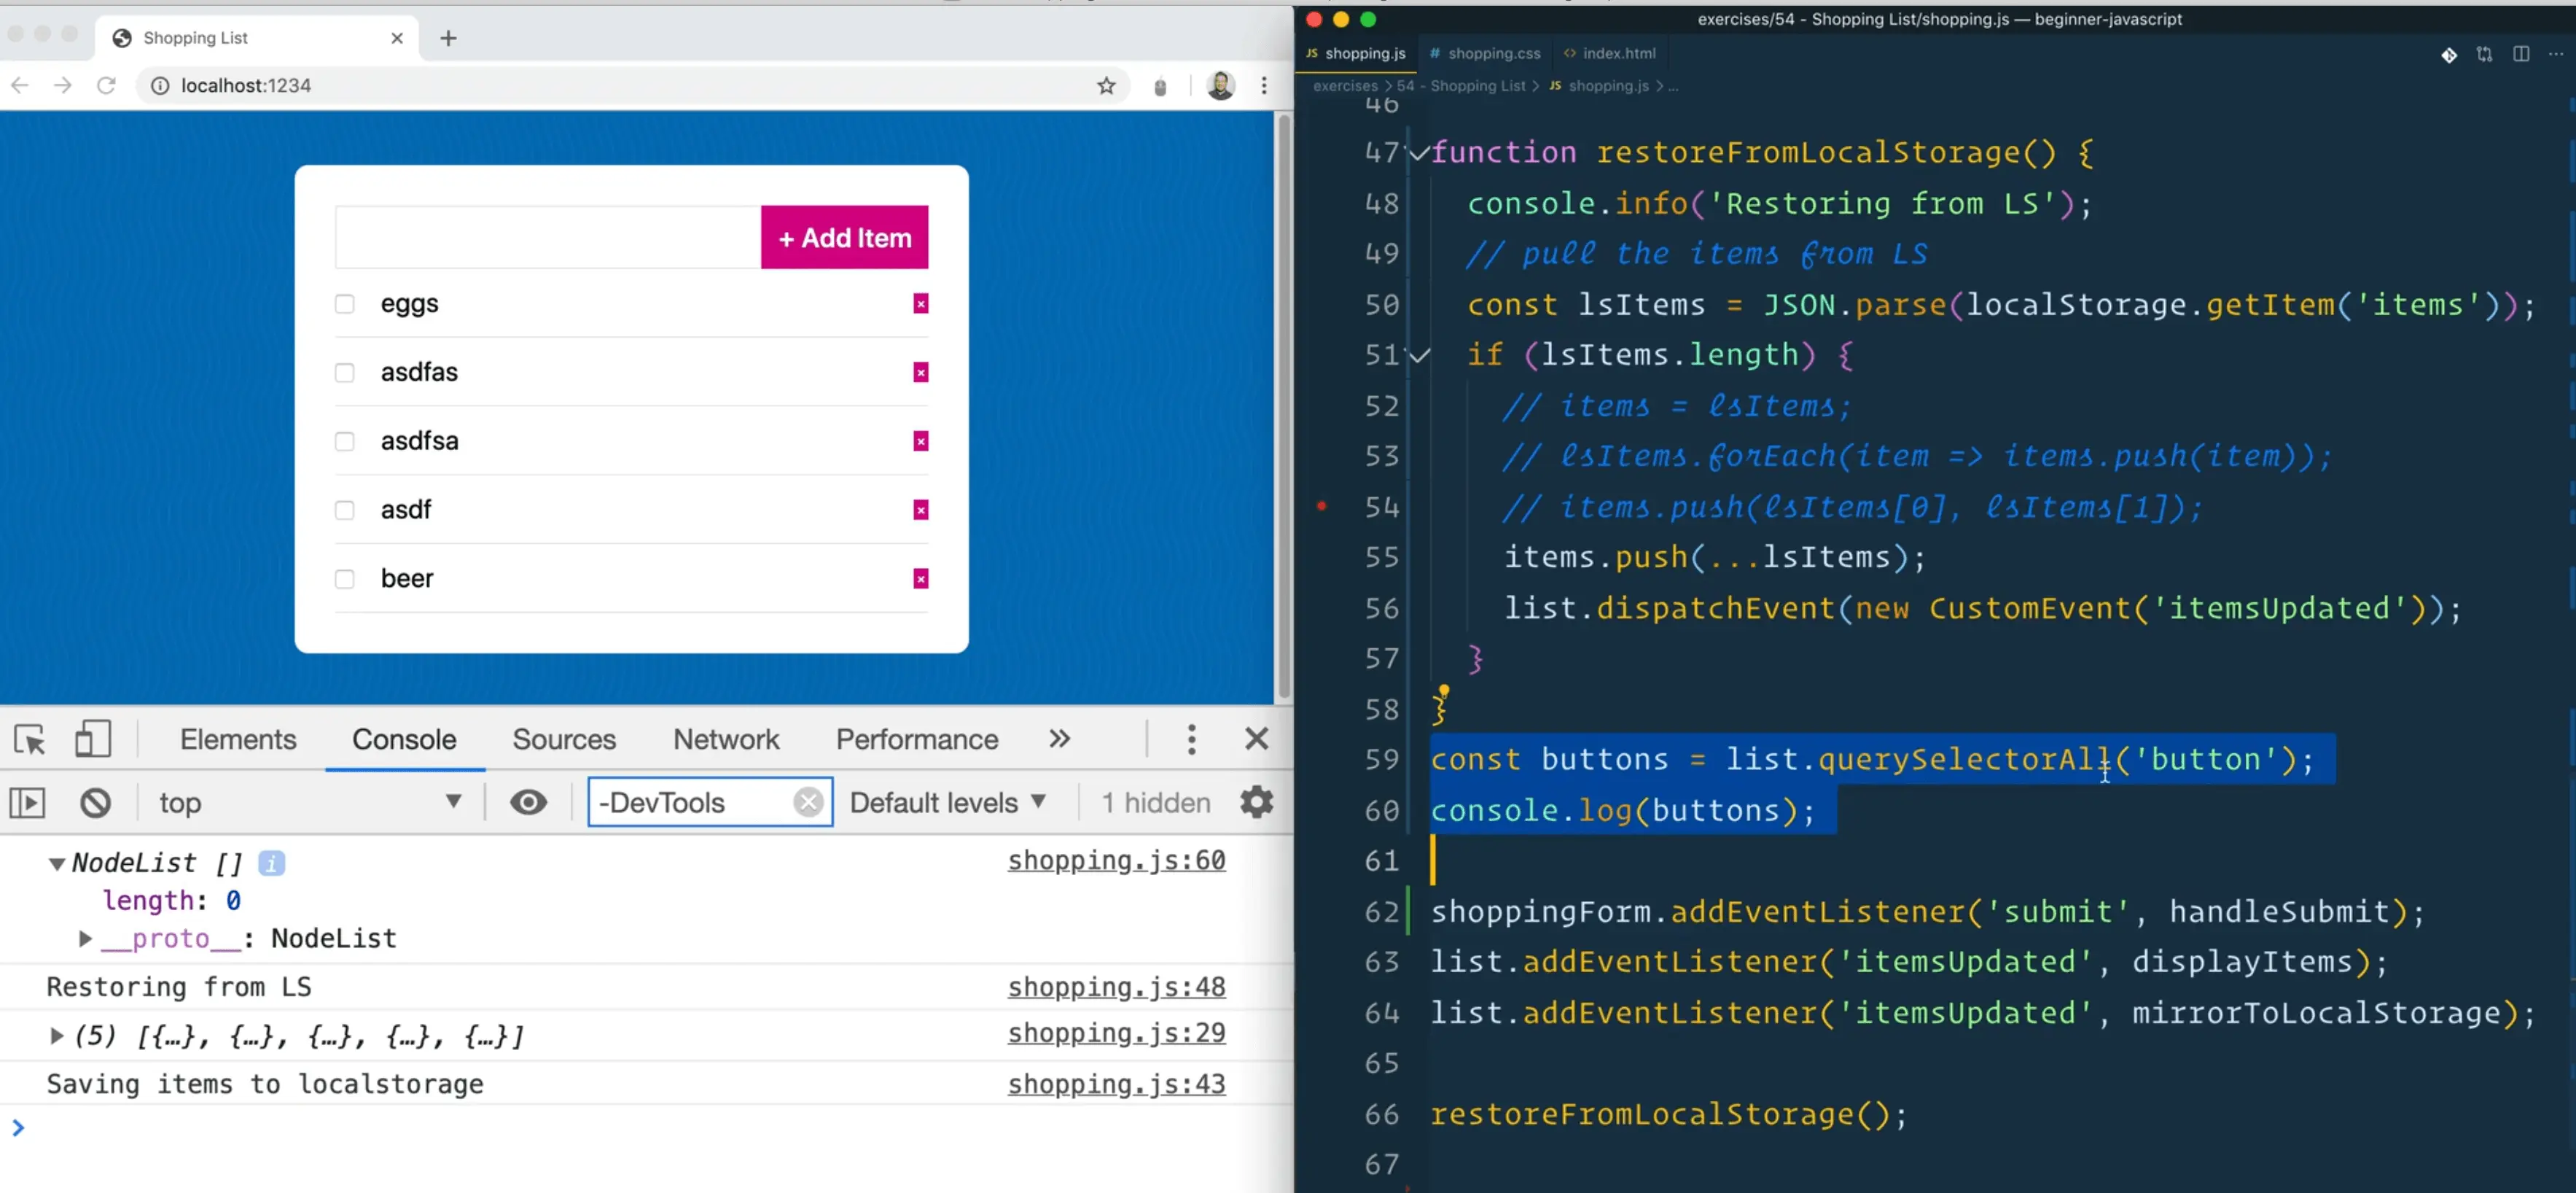The image size is (2576, 1193).
Task: Toggle device toolbar icon in DevTools
Action: [x=93, y=740]
